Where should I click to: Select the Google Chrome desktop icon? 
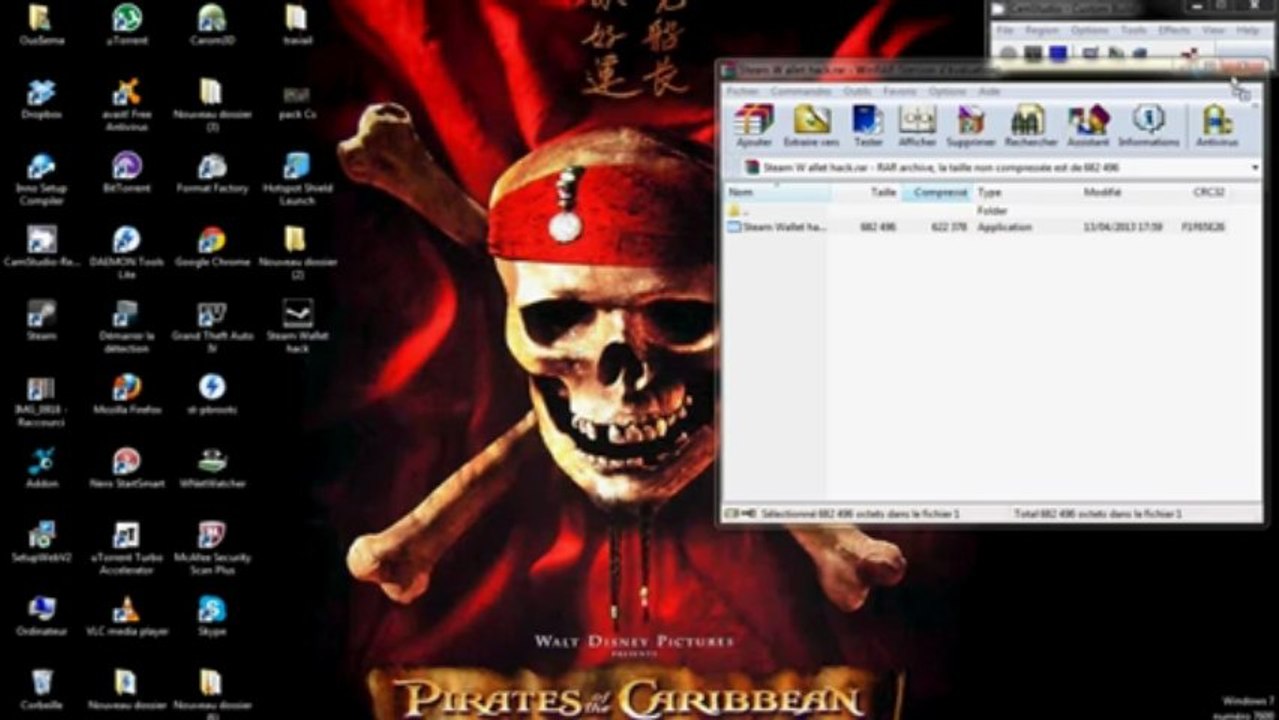tap(212, 248)
